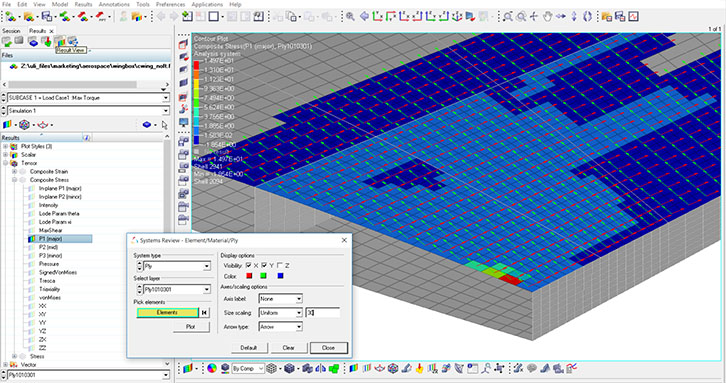Uncheck the X visibility checkbox

249,265
